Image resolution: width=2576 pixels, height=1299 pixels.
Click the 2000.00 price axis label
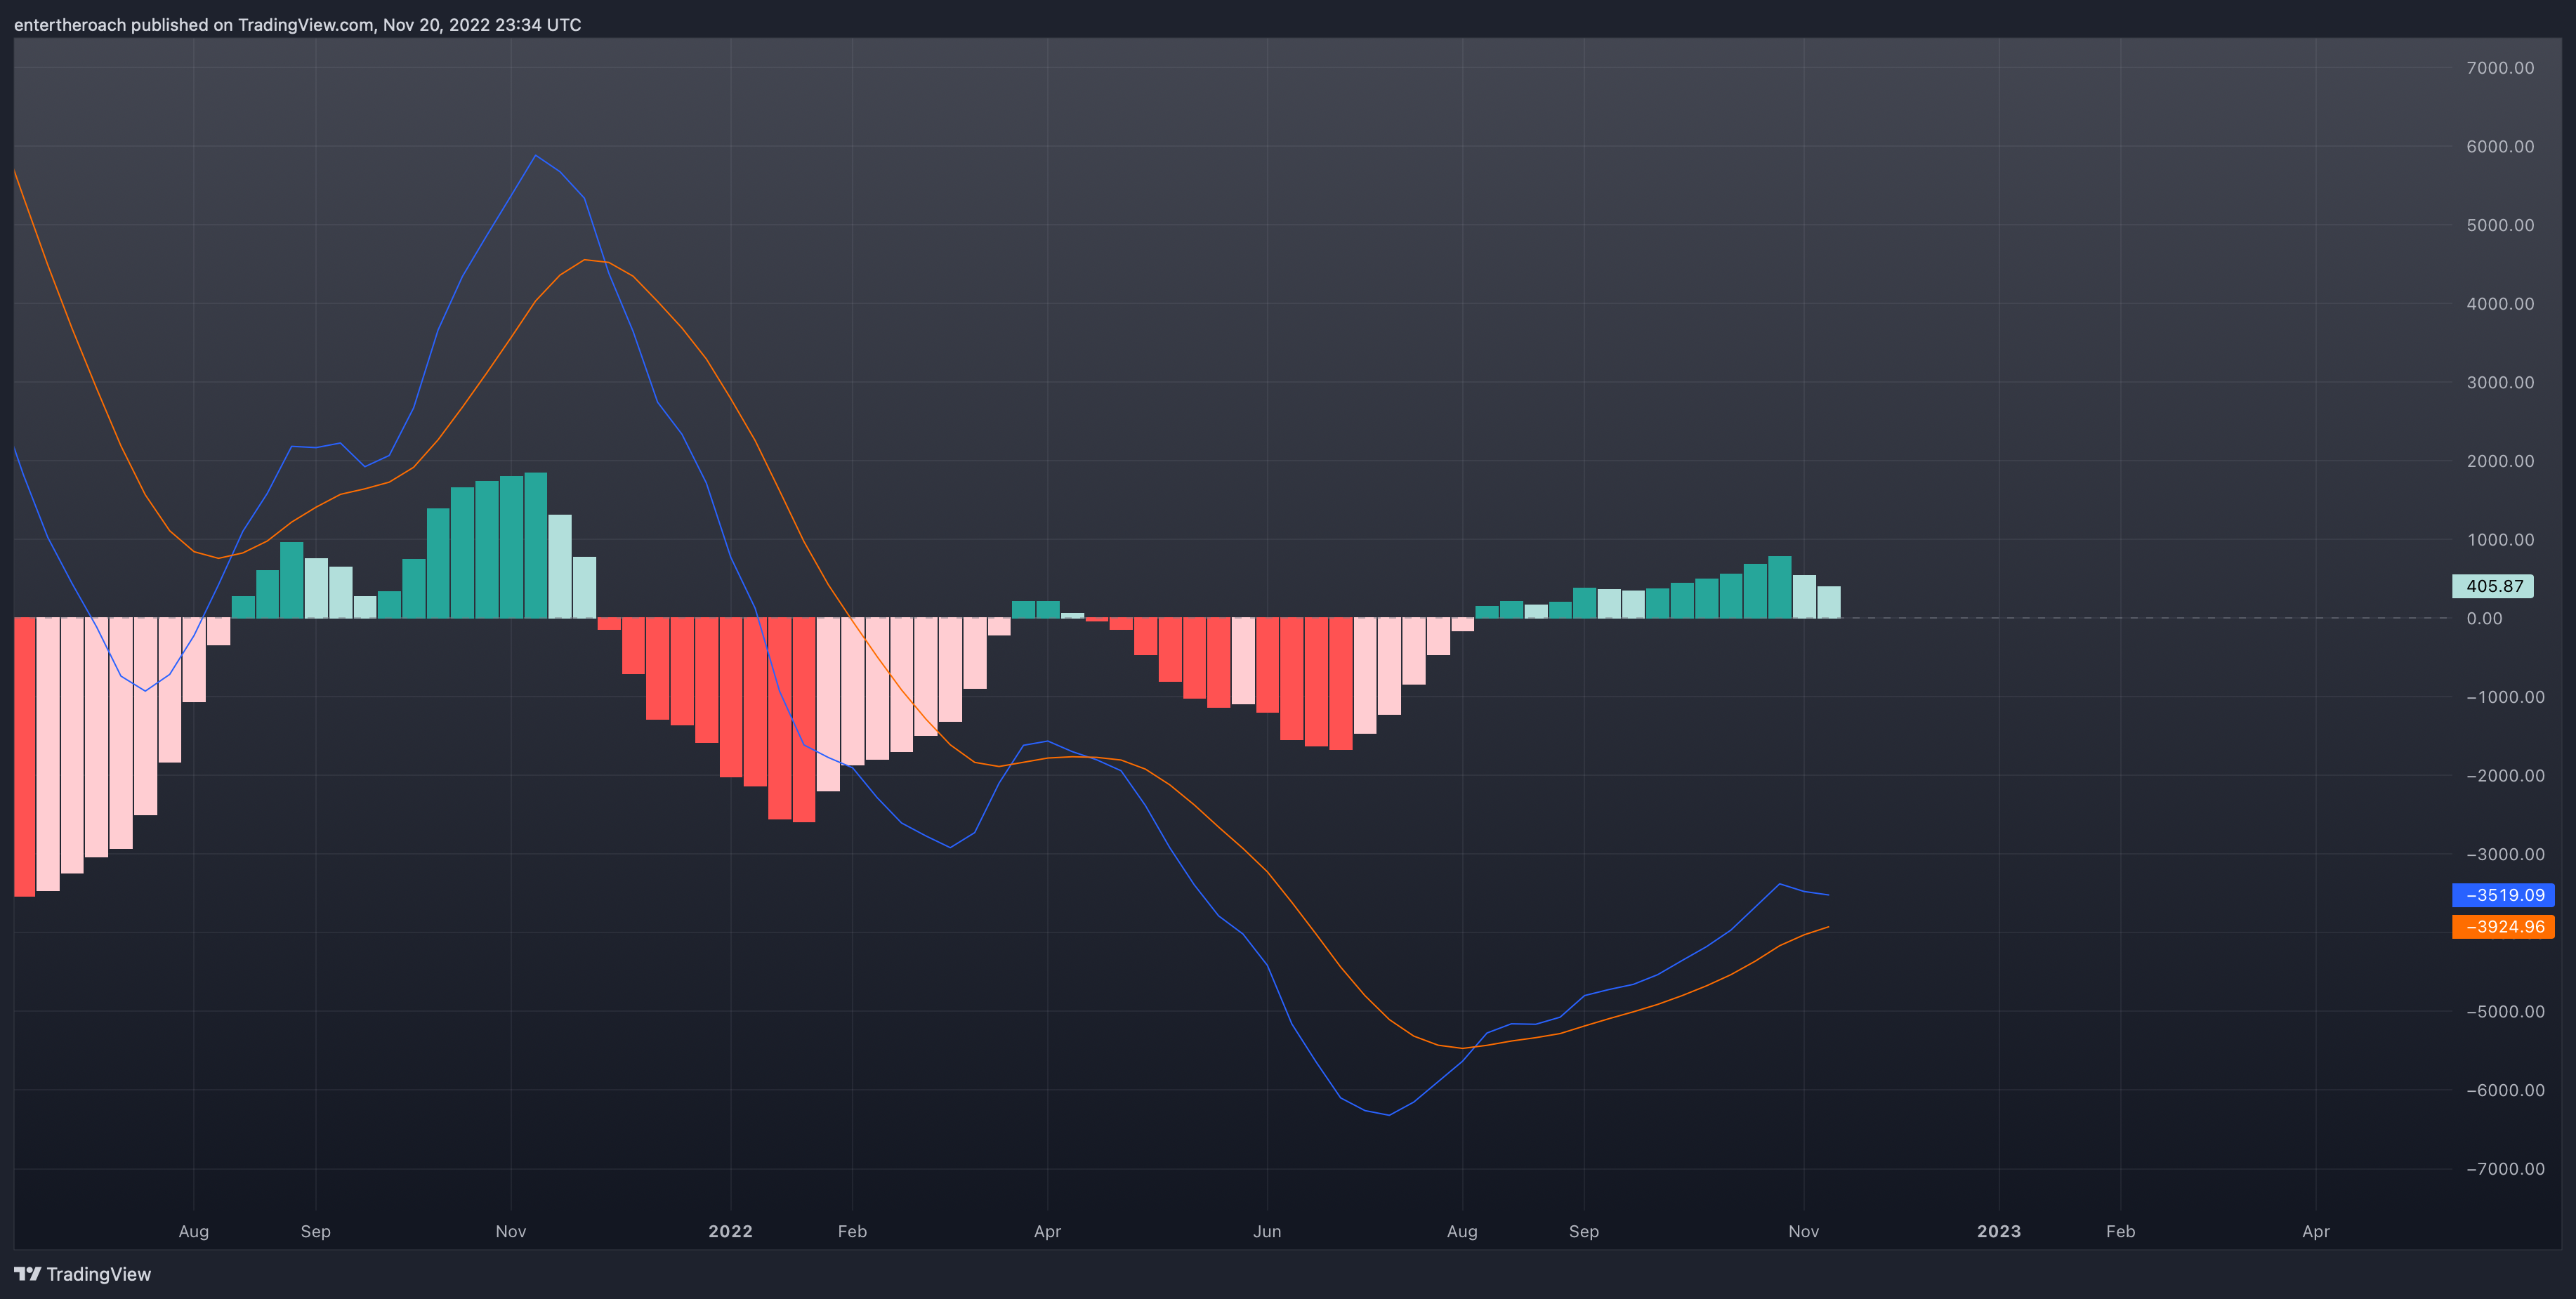click(x=2500, y=461)
